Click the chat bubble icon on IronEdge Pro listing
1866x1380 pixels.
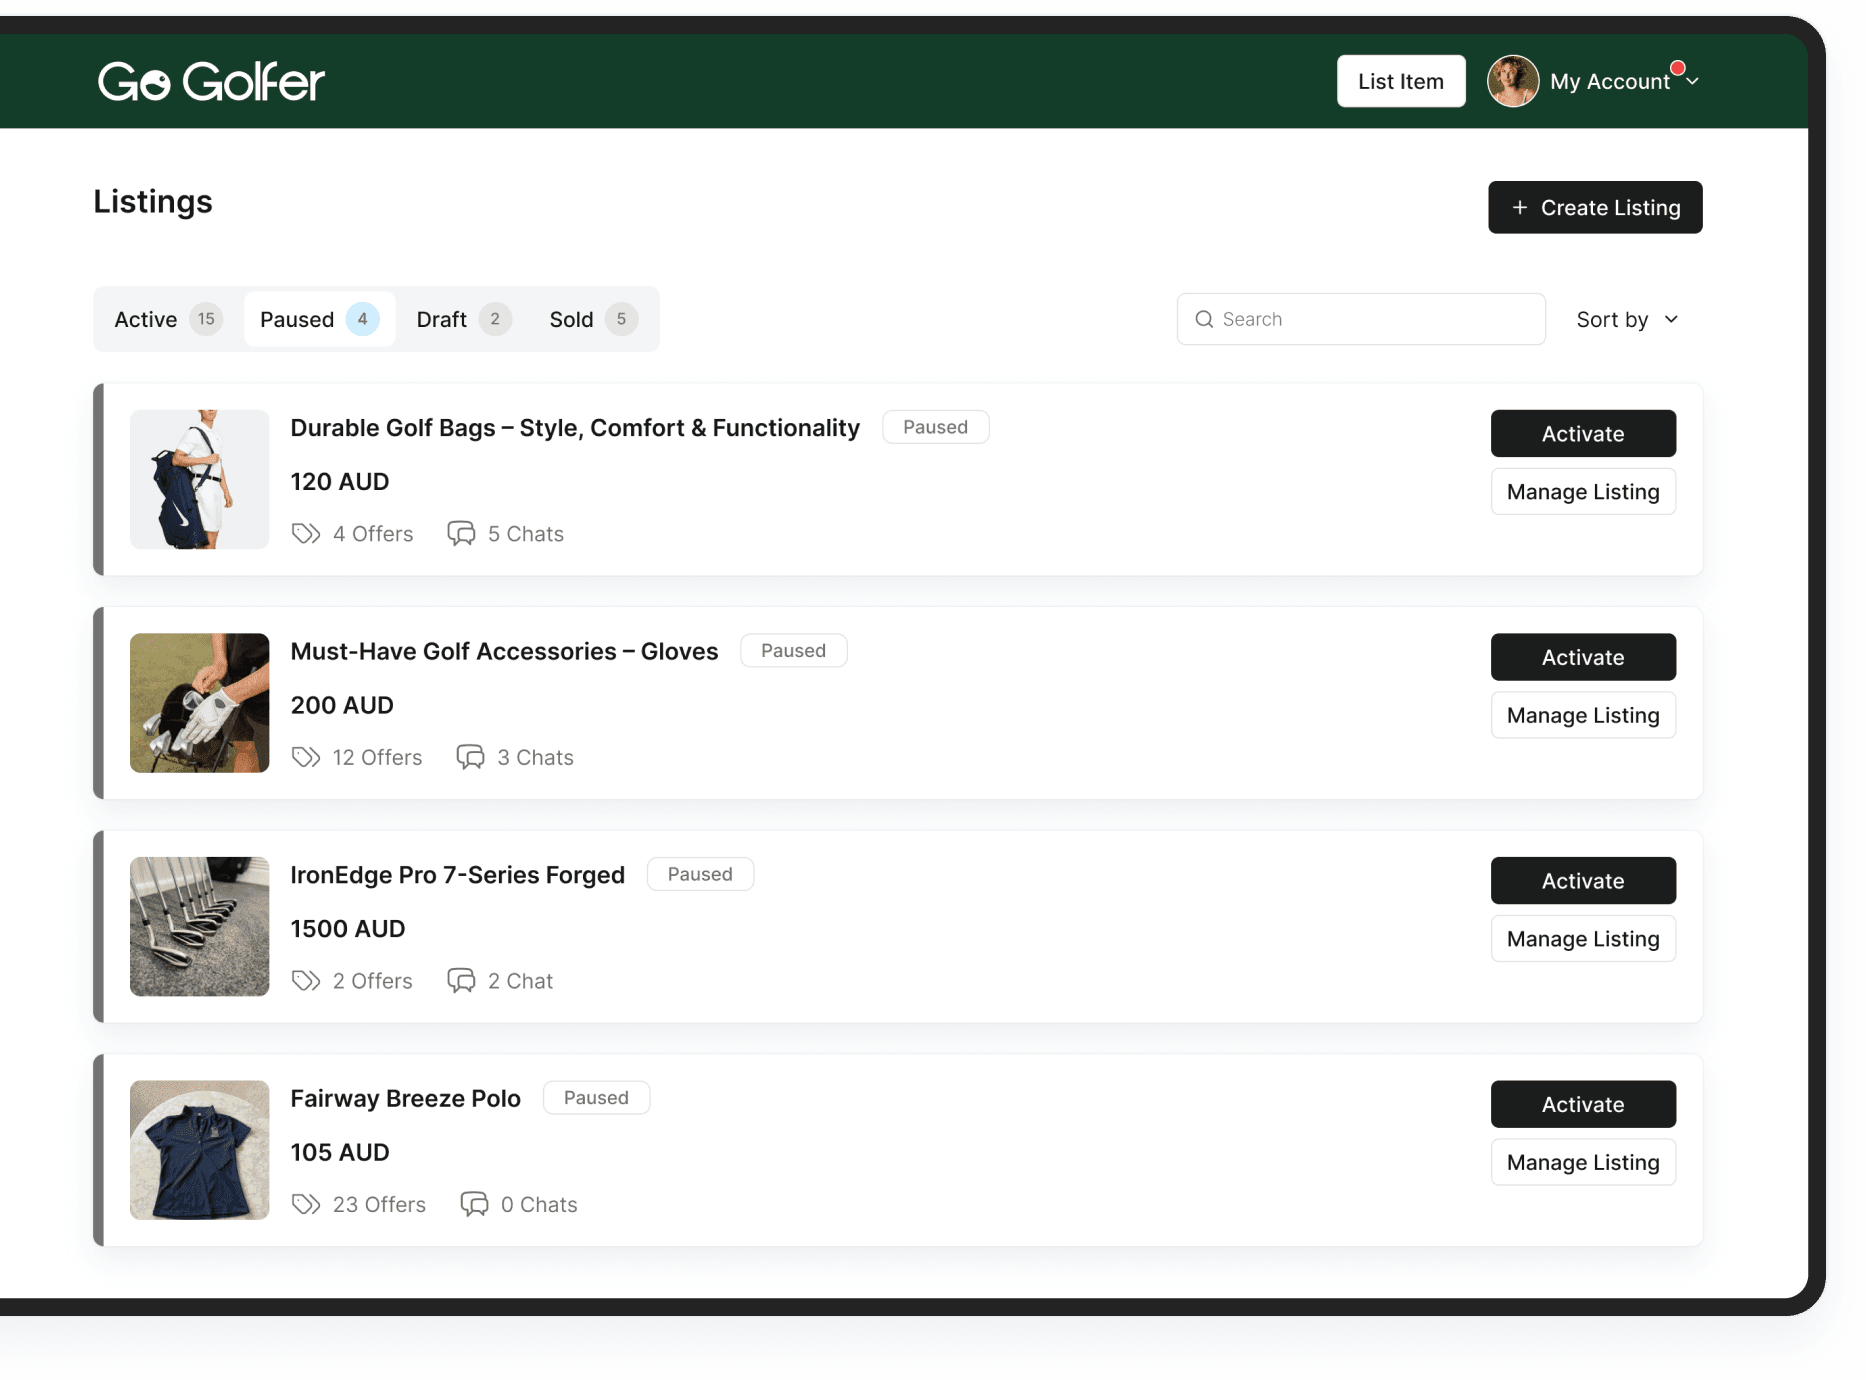(x=461, y=980)
